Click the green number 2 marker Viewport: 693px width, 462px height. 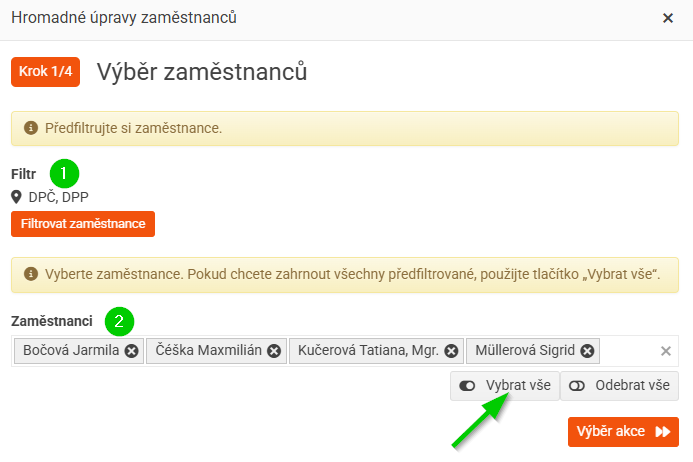click(x=119, y=321)
